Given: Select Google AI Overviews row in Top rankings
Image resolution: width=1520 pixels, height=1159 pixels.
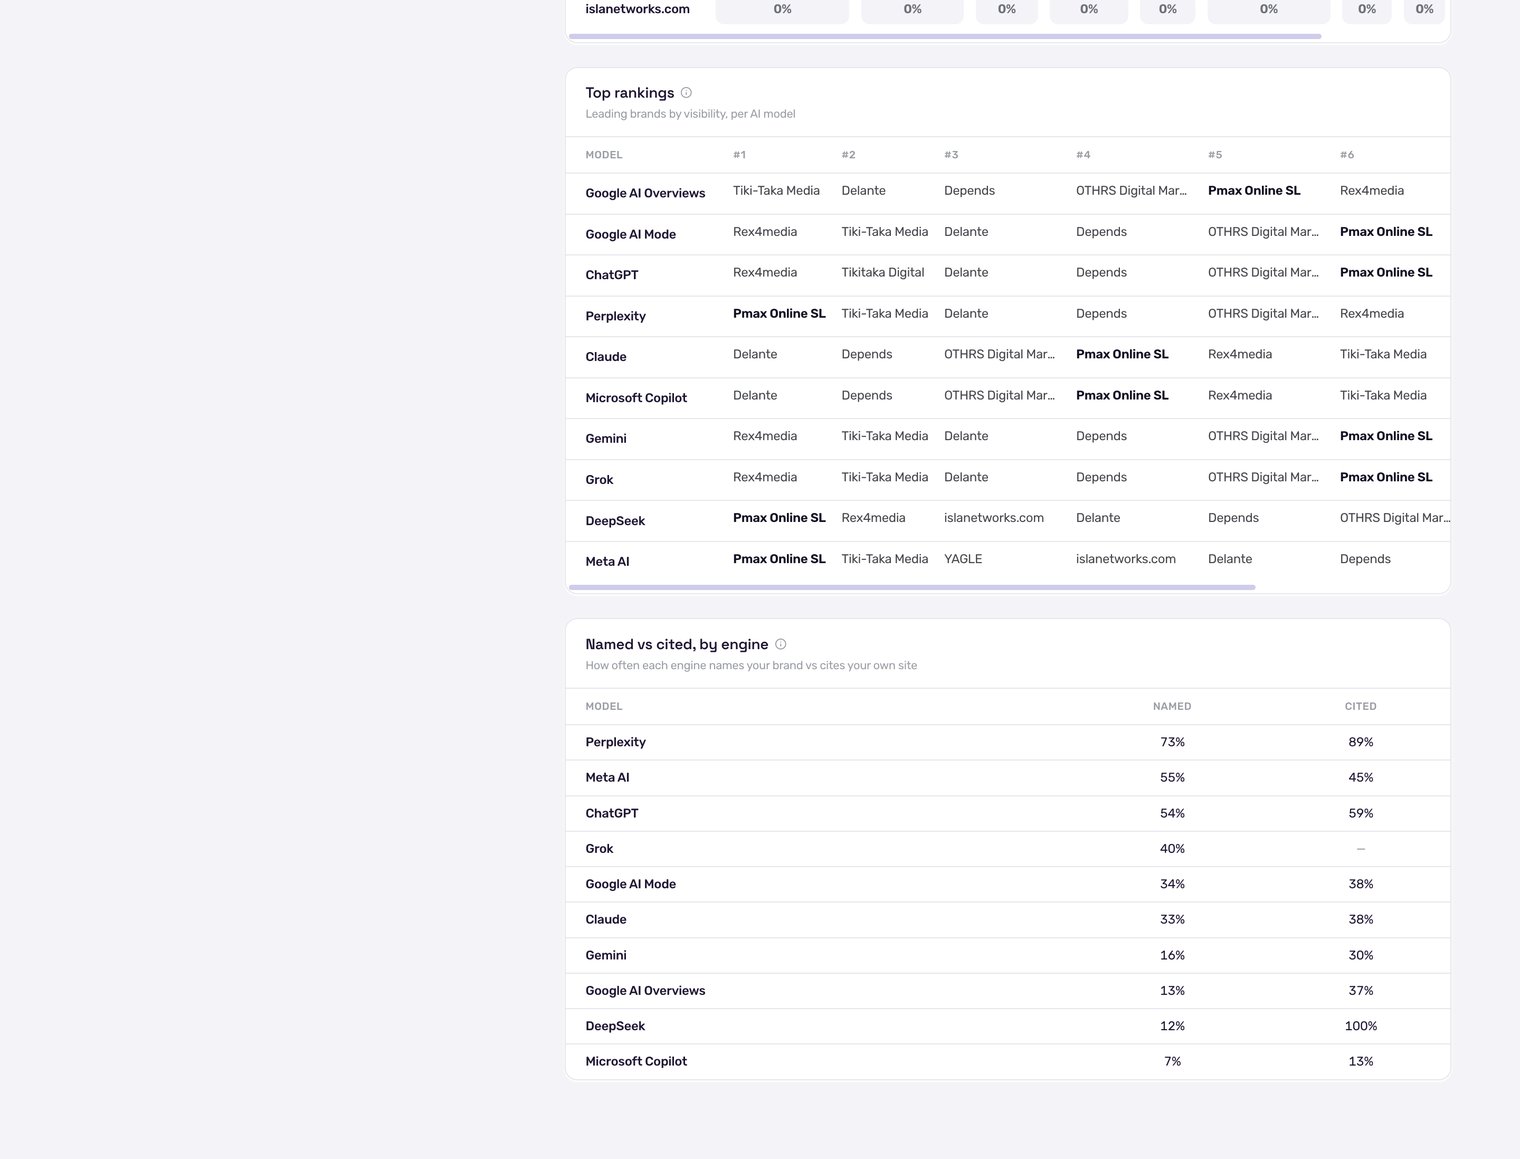Looking at the screenshot, I should click(x=1008, y=193).
